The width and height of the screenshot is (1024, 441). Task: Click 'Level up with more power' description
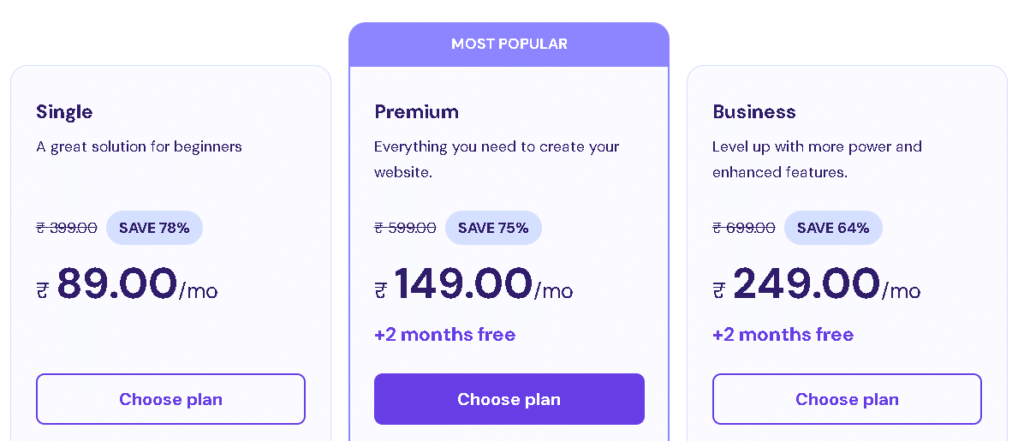pos(817,159)
